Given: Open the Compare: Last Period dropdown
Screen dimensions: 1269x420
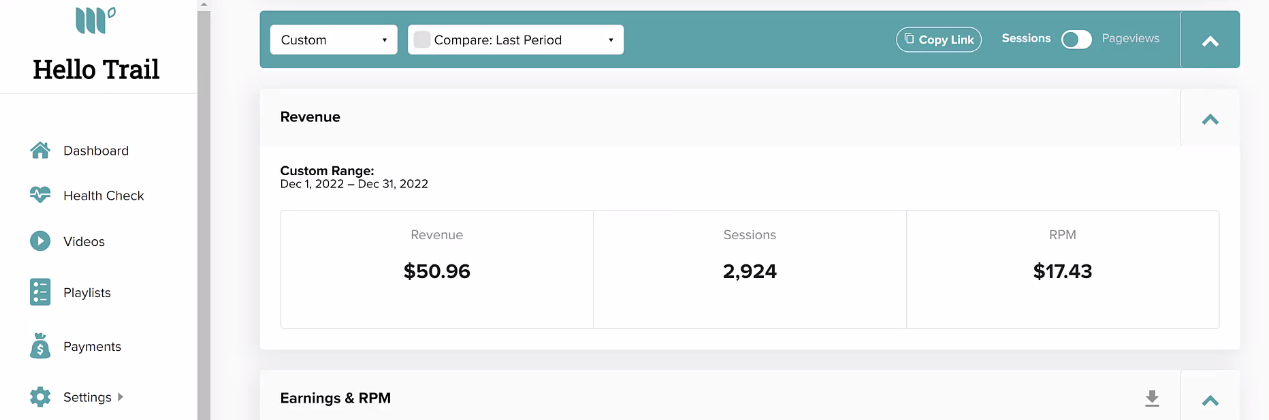Looking at the screenshot, I should pos(516,40).
